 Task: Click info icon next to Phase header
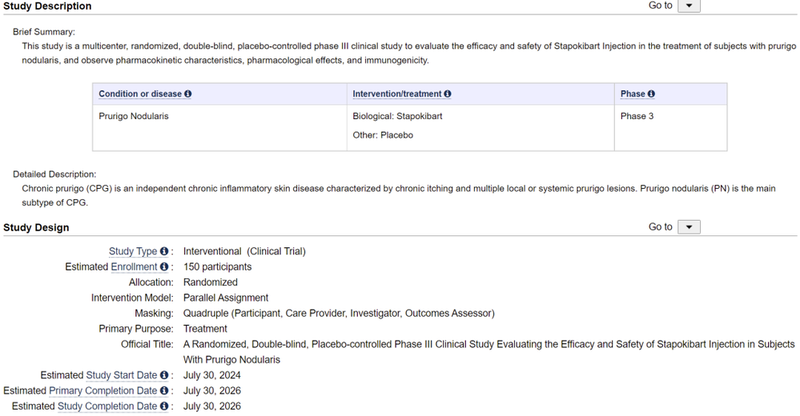651,94
